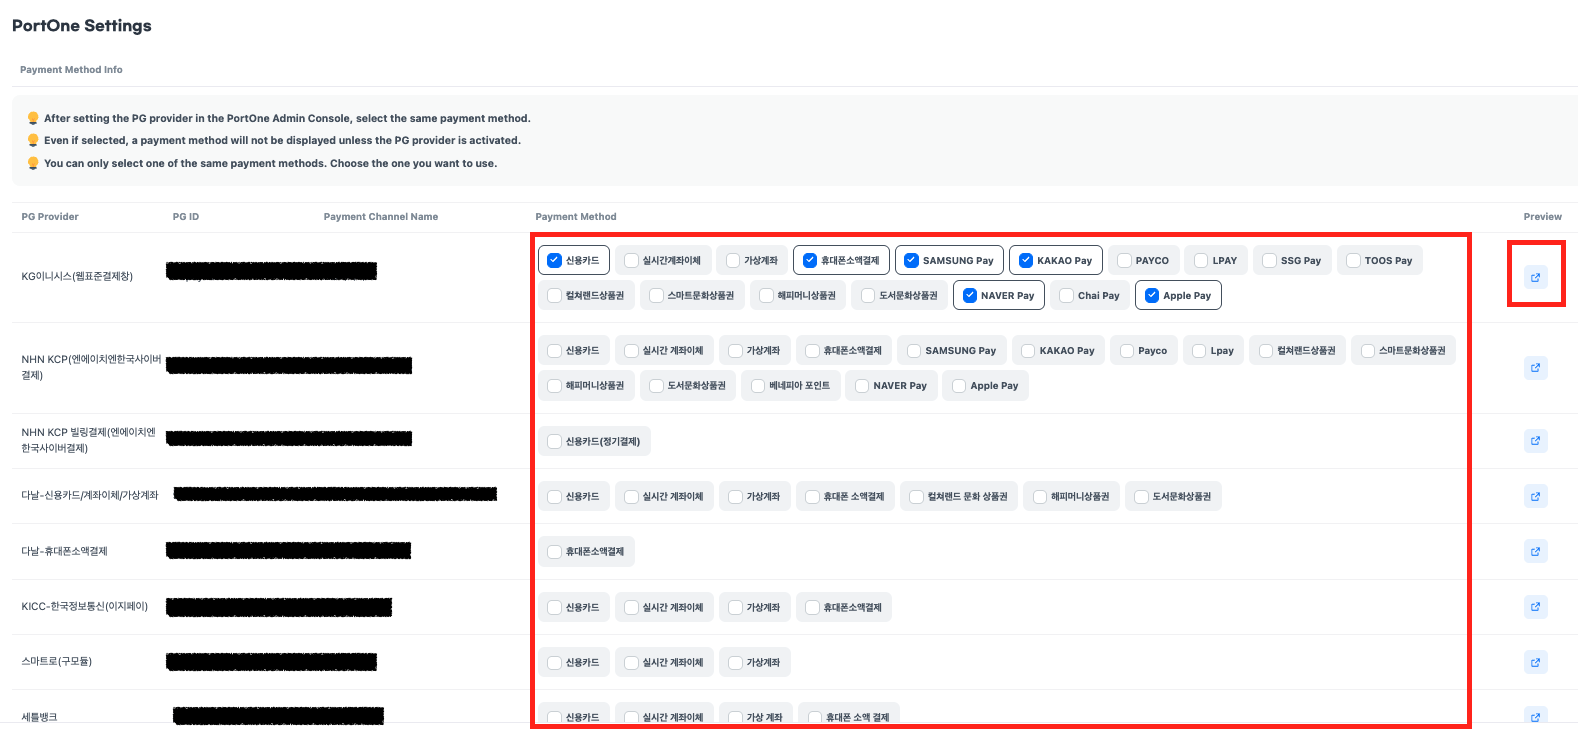The image size is (1578, 729).
Task: Uncheck Apple Pay in KG이니시스 row
Action: (x=1152, y=296)
